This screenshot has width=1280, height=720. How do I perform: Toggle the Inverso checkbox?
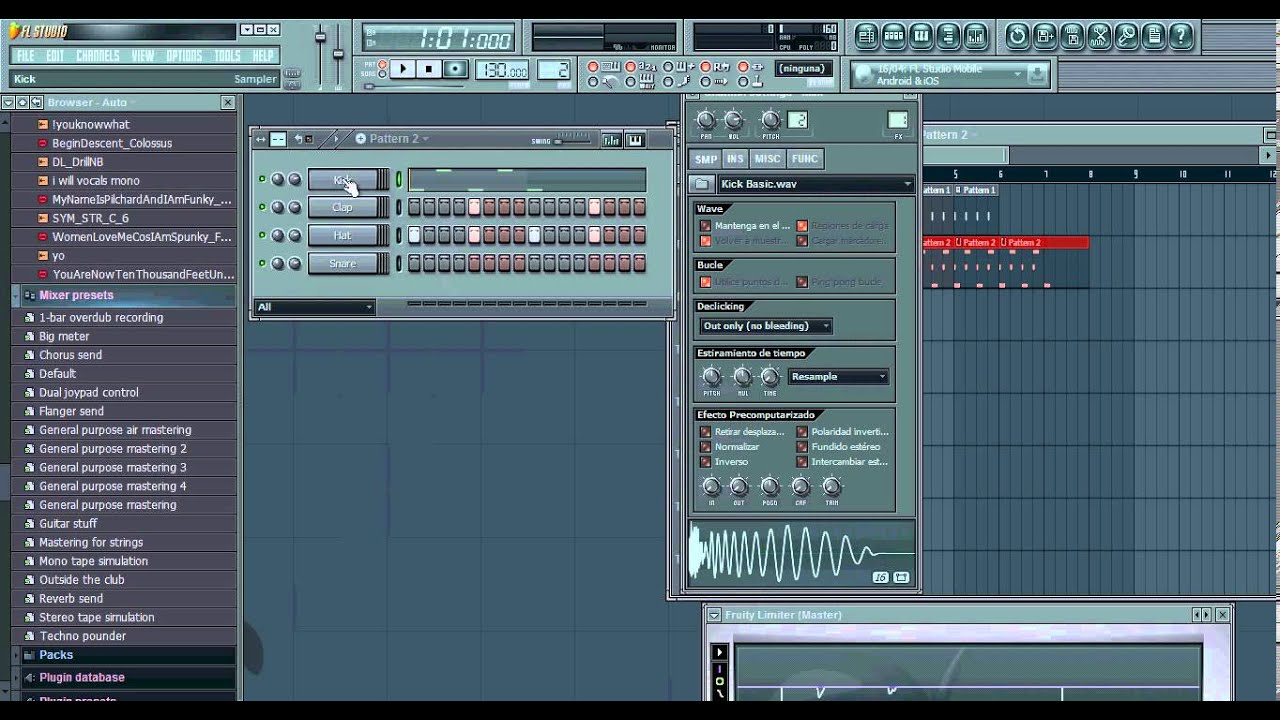tap(706, 462)
